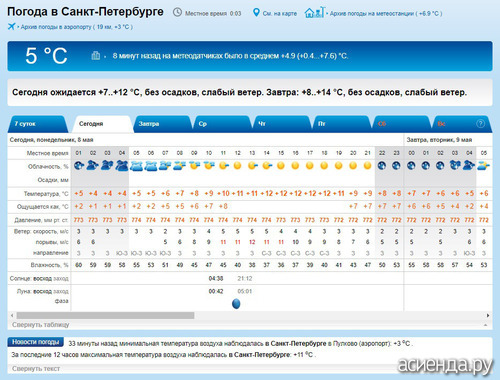The height and width of the screenshot is (380, 500).
Task: Click the cloudiness icon for hour 01 today
Action: pos(79,165)
